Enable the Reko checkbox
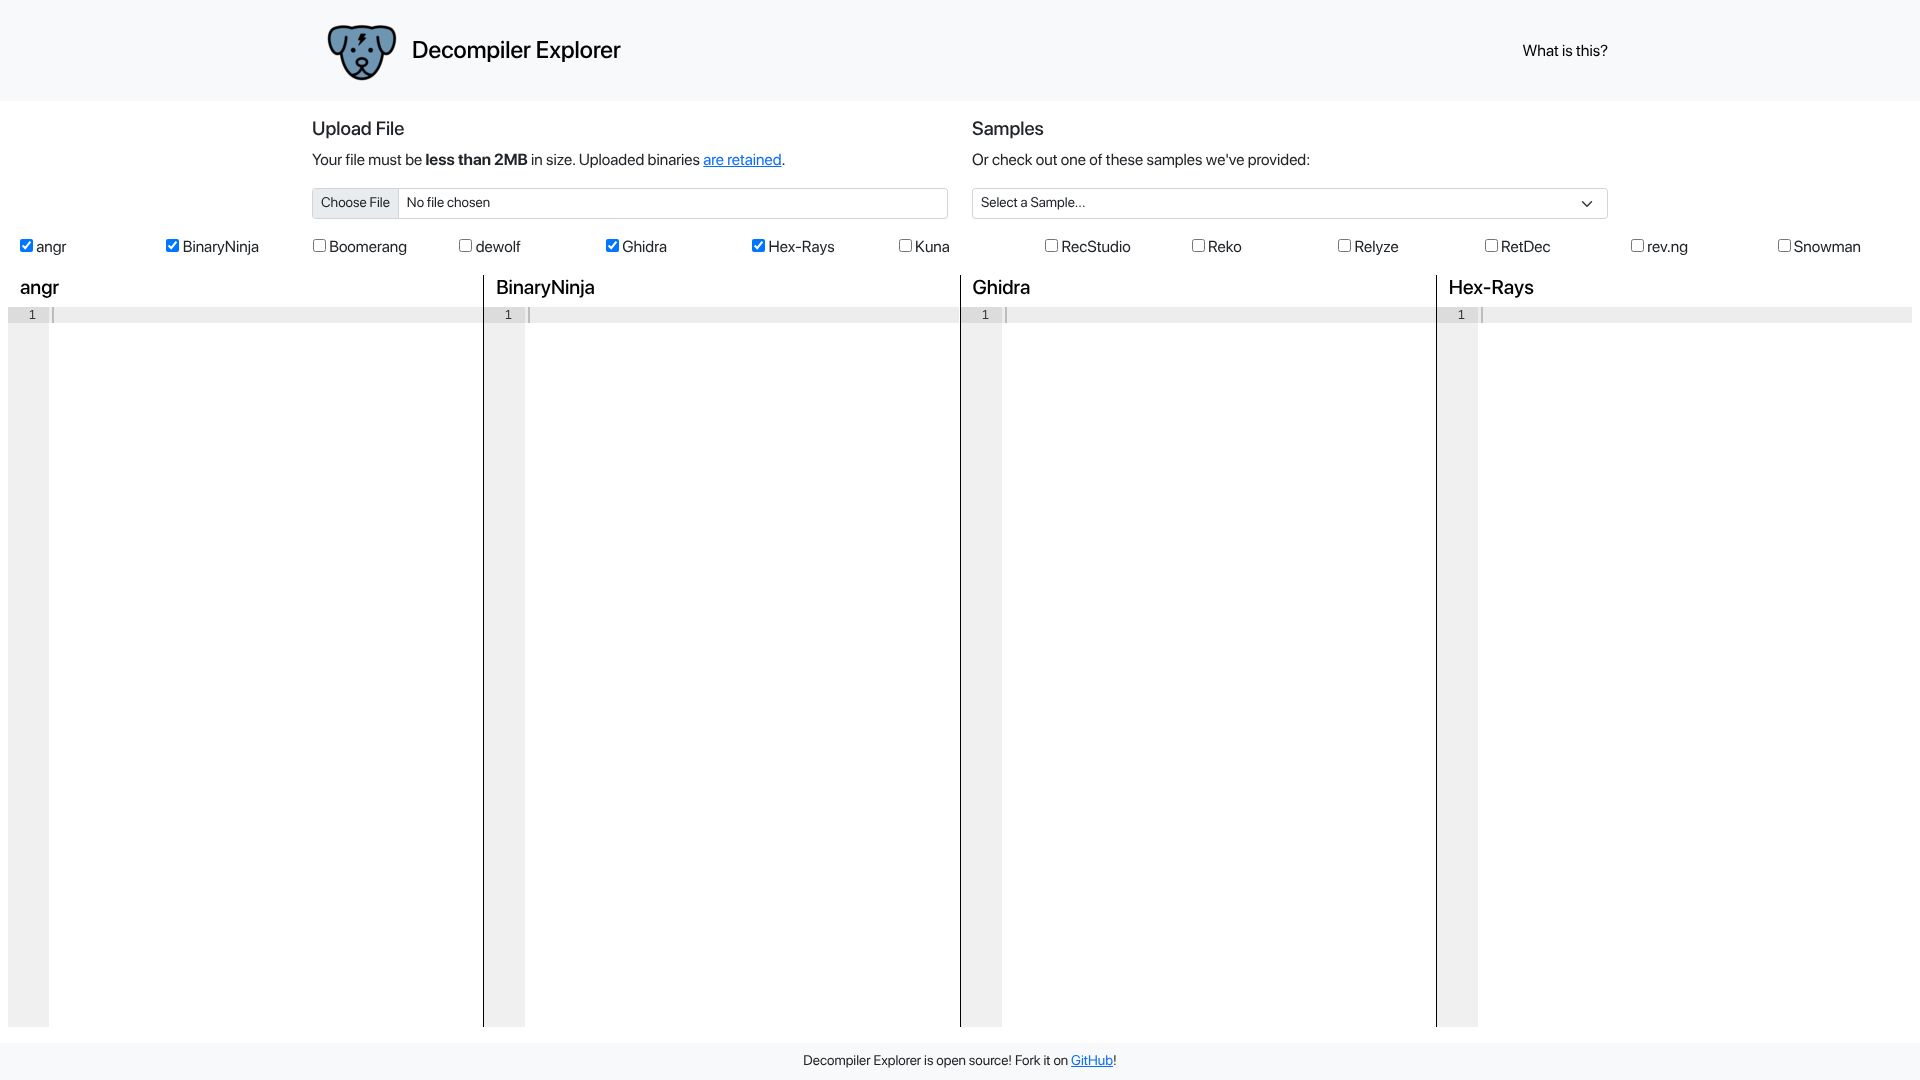The width and height of the screenshot is (1920, 1080). 1198,246
